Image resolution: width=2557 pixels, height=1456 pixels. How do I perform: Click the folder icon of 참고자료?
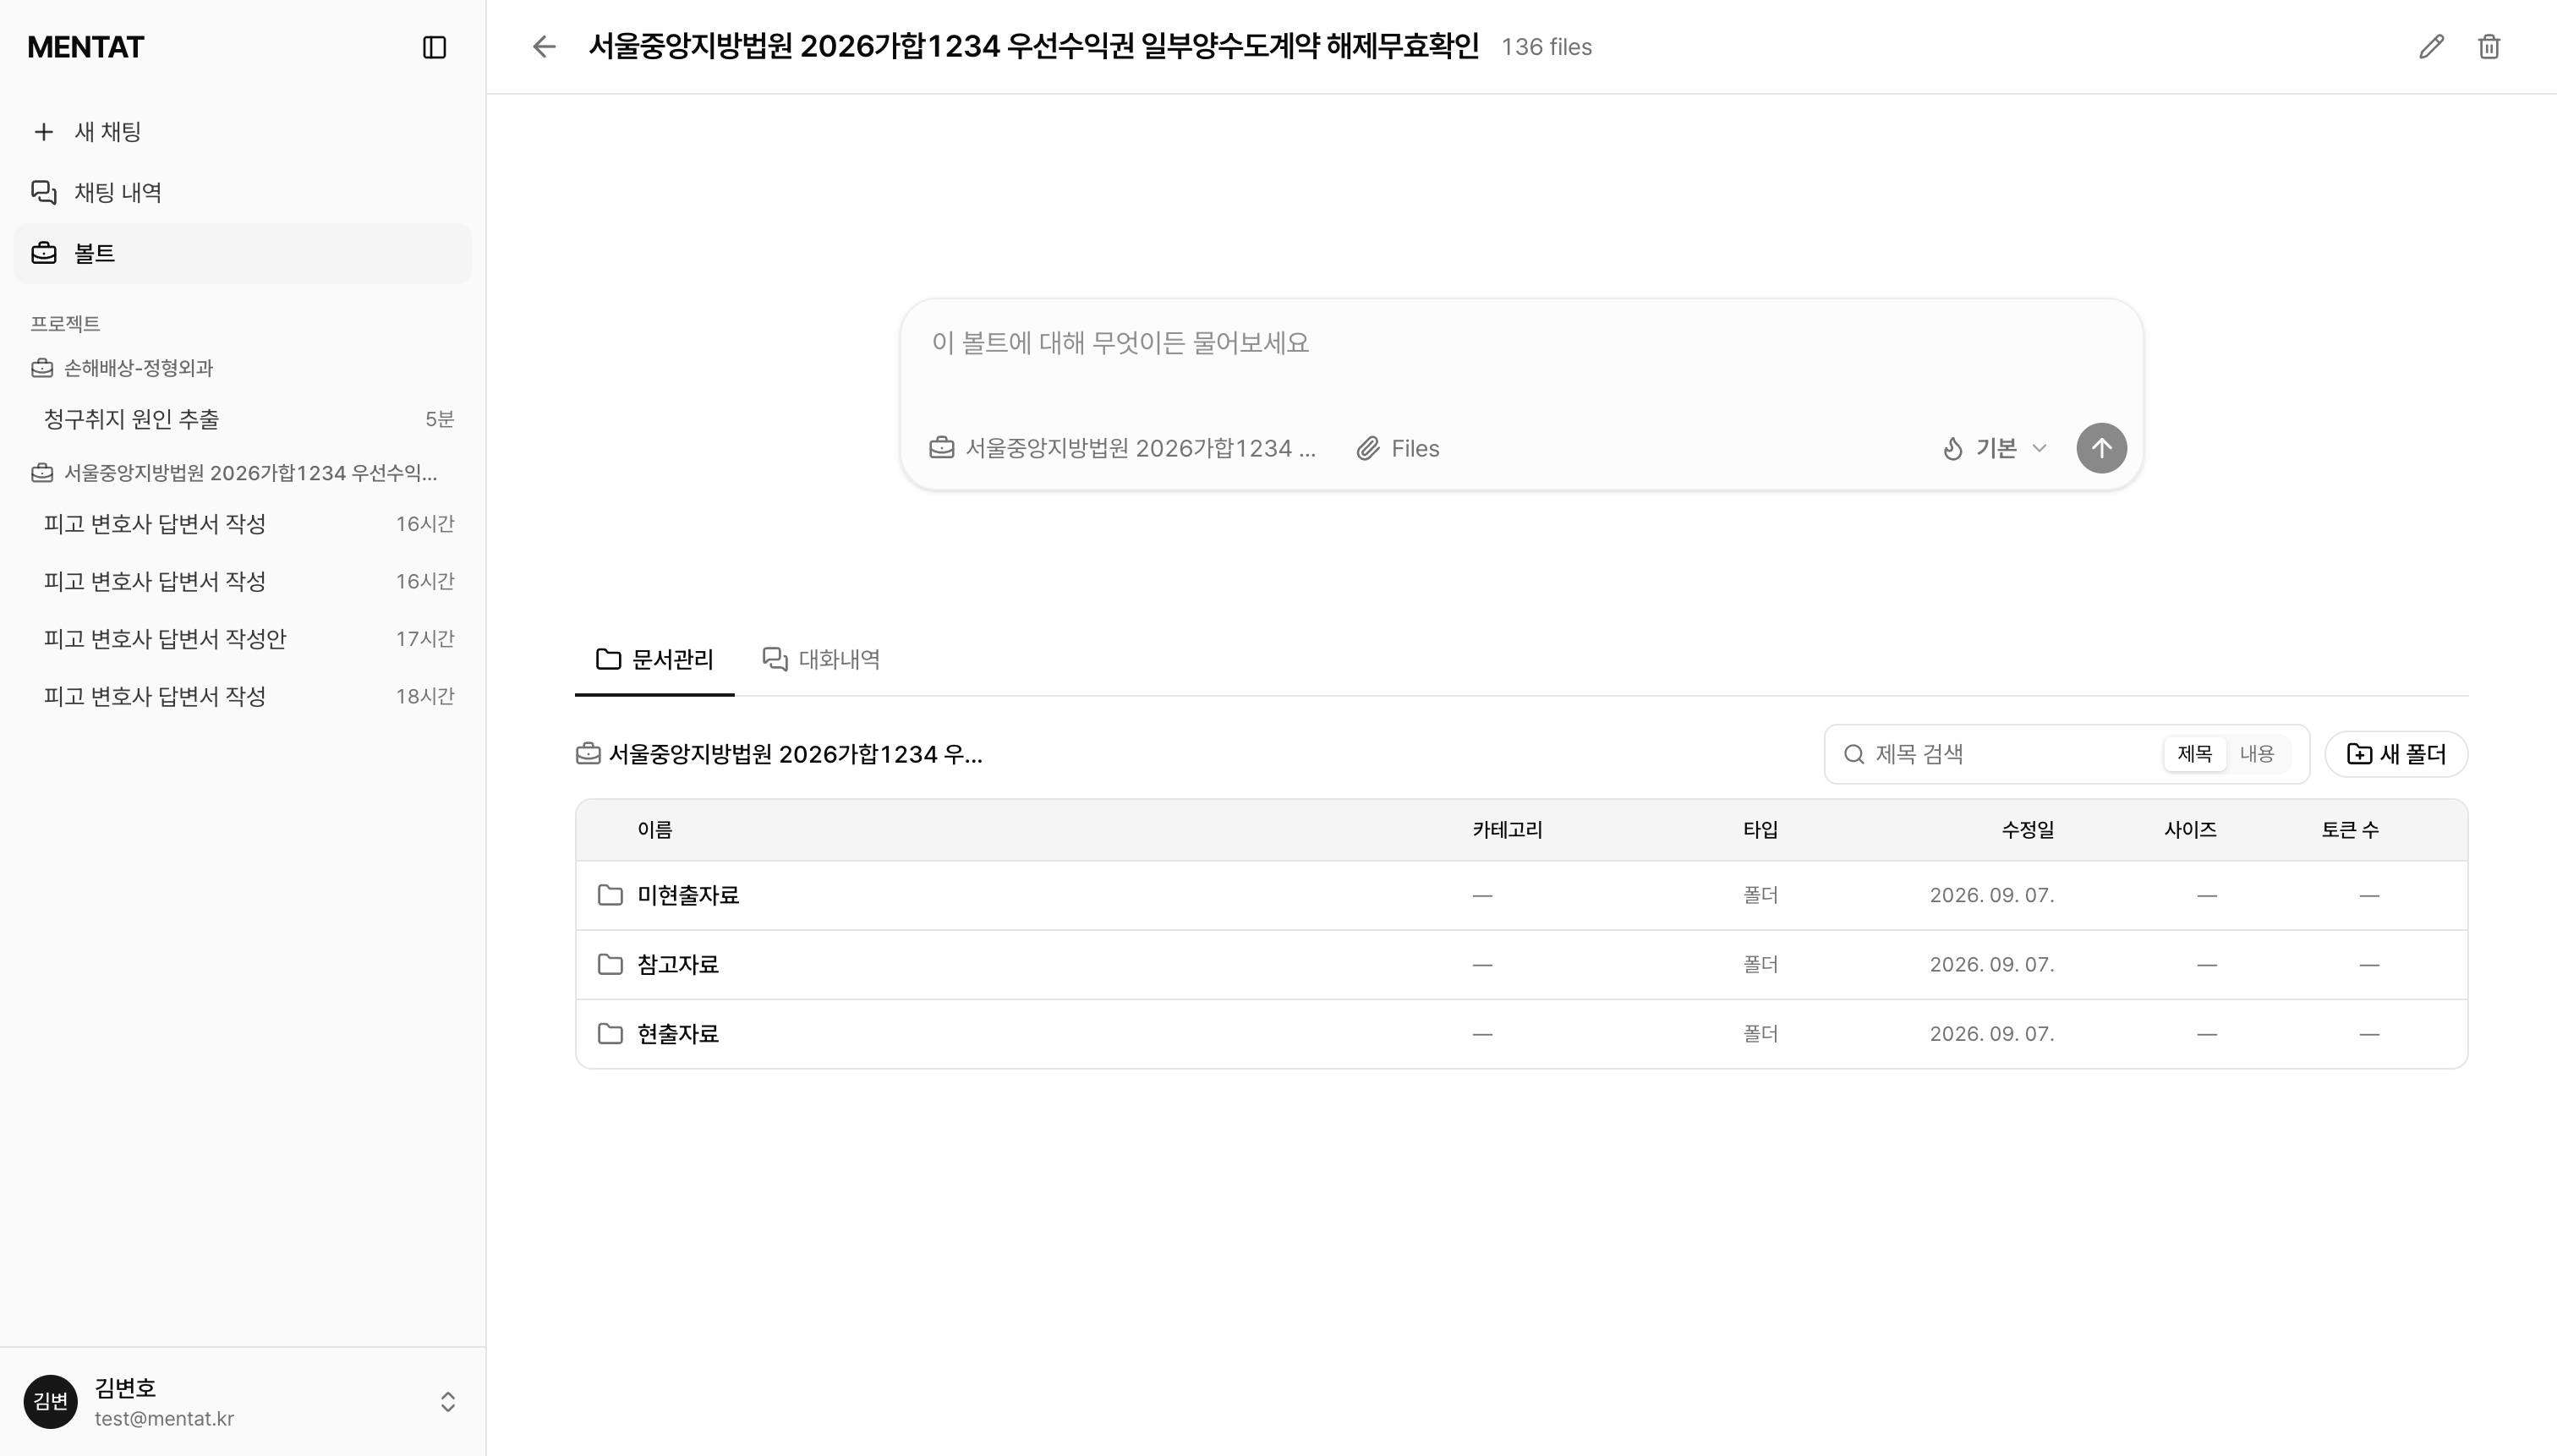point(610,965)
